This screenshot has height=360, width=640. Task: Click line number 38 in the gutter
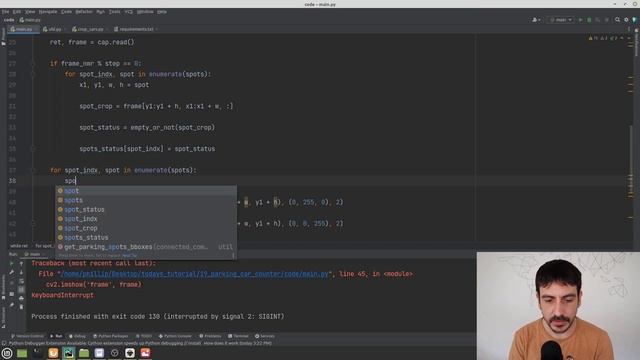[x=12, y=181]
